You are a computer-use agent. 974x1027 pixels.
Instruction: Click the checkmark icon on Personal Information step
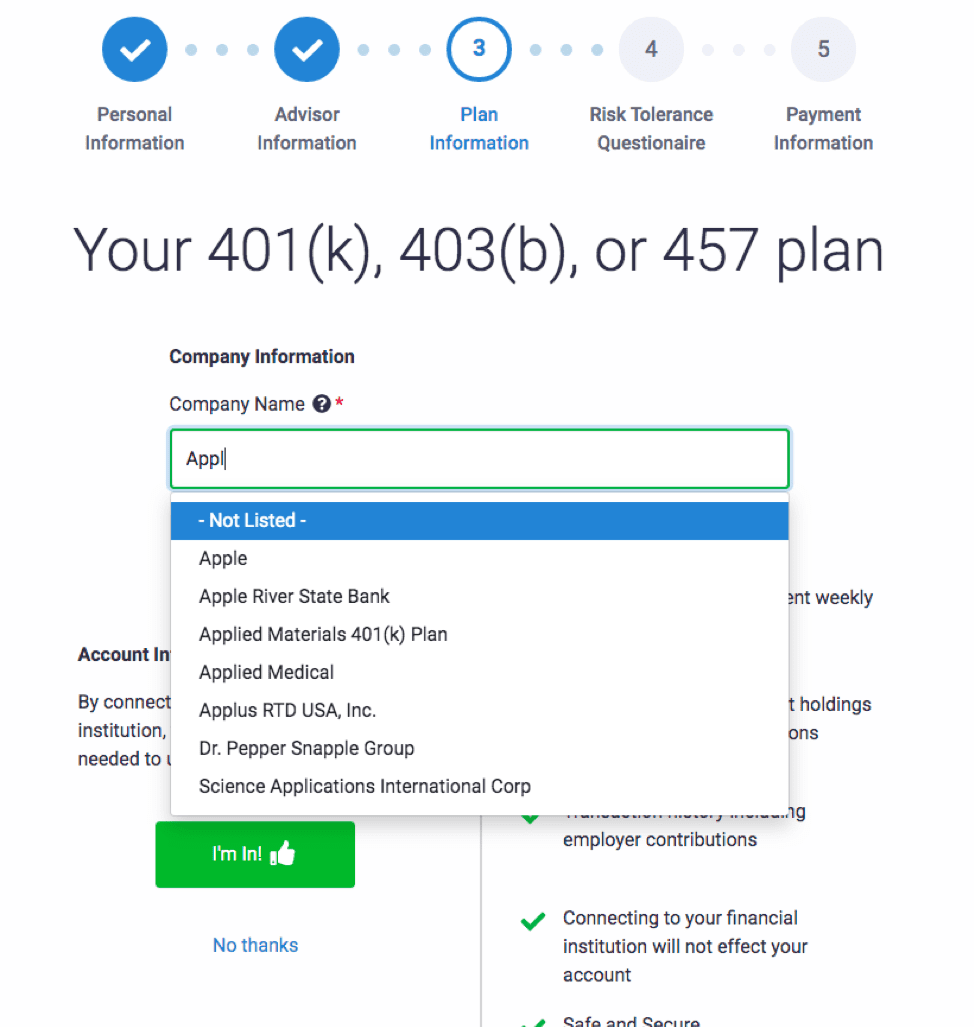coord(134,49)
